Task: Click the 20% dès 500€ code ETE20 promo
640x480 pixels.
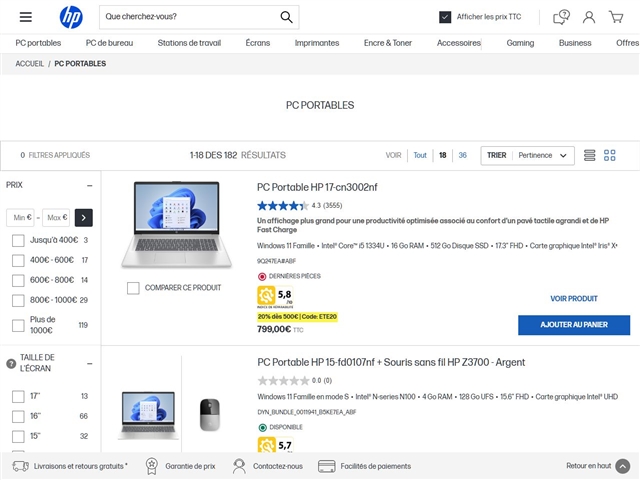Action: pyautogui.click(x=297, y=317)
